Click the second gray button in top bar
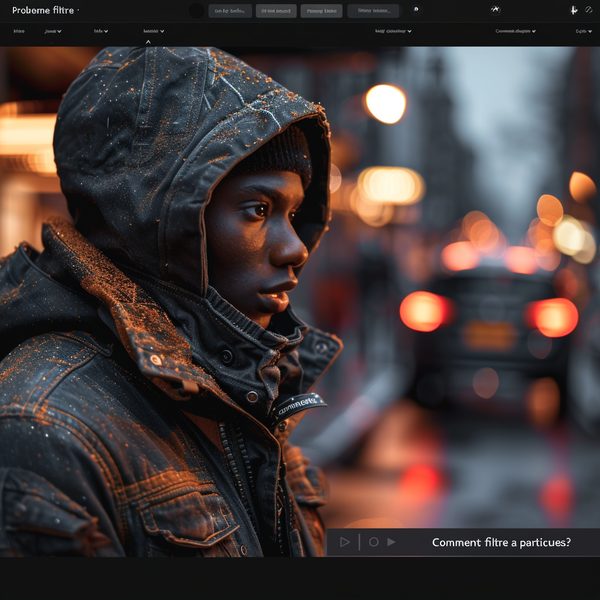The height and width of the screenshot is (600, 600). click(x=276, y=11)
